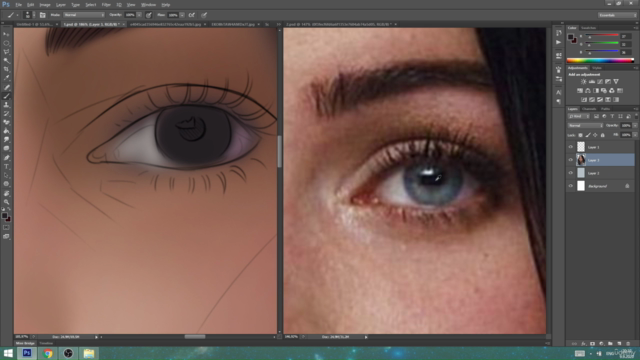This screenshot has height=360, width=640.
Task: Select the Clone Stamp tool
Action: (6, 105)
